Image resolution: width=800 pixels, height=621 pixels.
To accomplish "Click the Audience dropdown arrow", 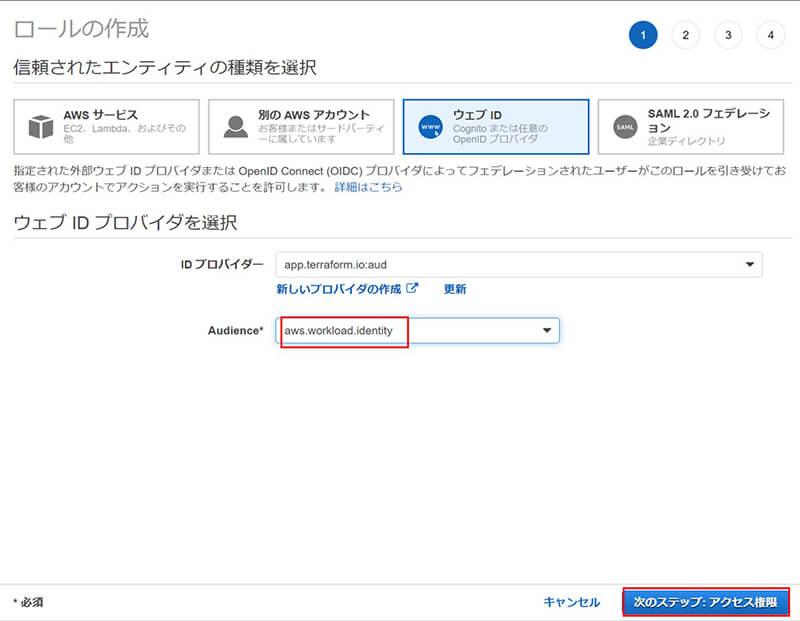I will [546, 330].
